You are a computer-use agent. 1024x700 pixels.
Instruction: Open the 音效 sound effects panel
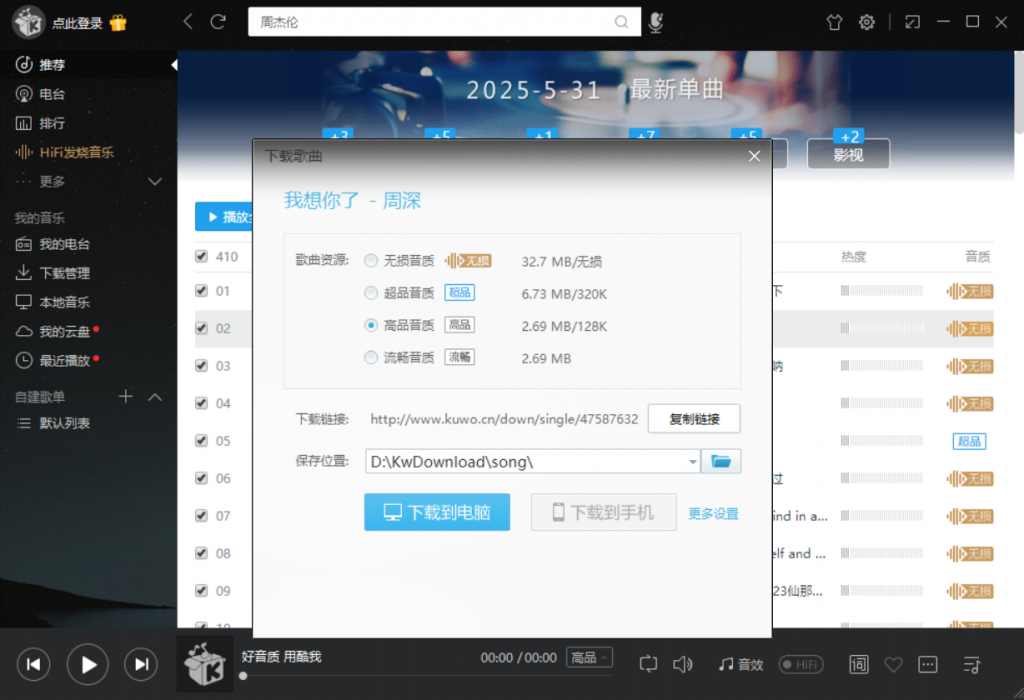tap(740, 663)
